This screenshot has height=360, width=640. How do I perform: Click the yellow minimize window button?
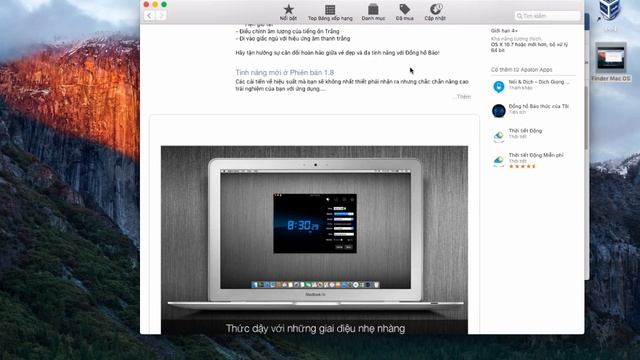[155, 4]
